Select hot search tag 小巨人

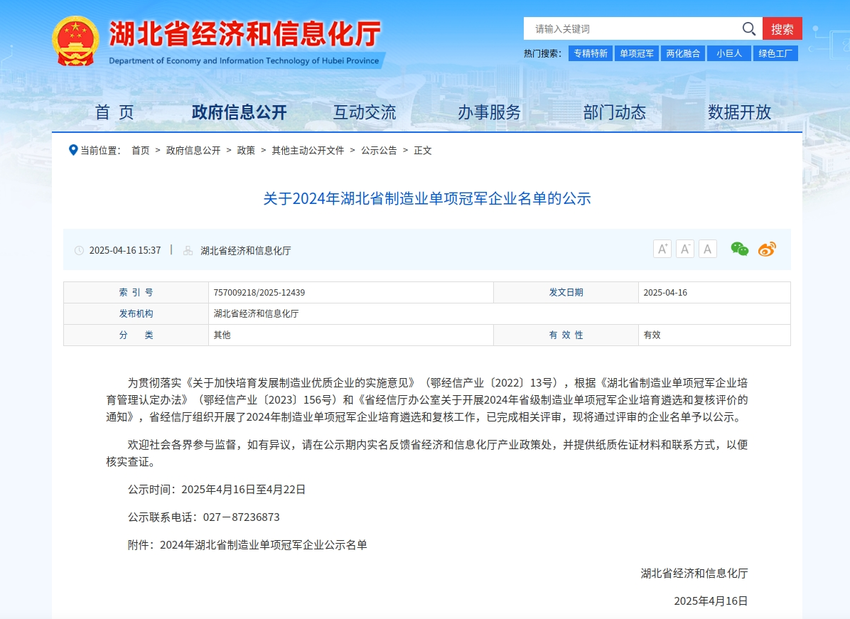(x=729, y=53)
